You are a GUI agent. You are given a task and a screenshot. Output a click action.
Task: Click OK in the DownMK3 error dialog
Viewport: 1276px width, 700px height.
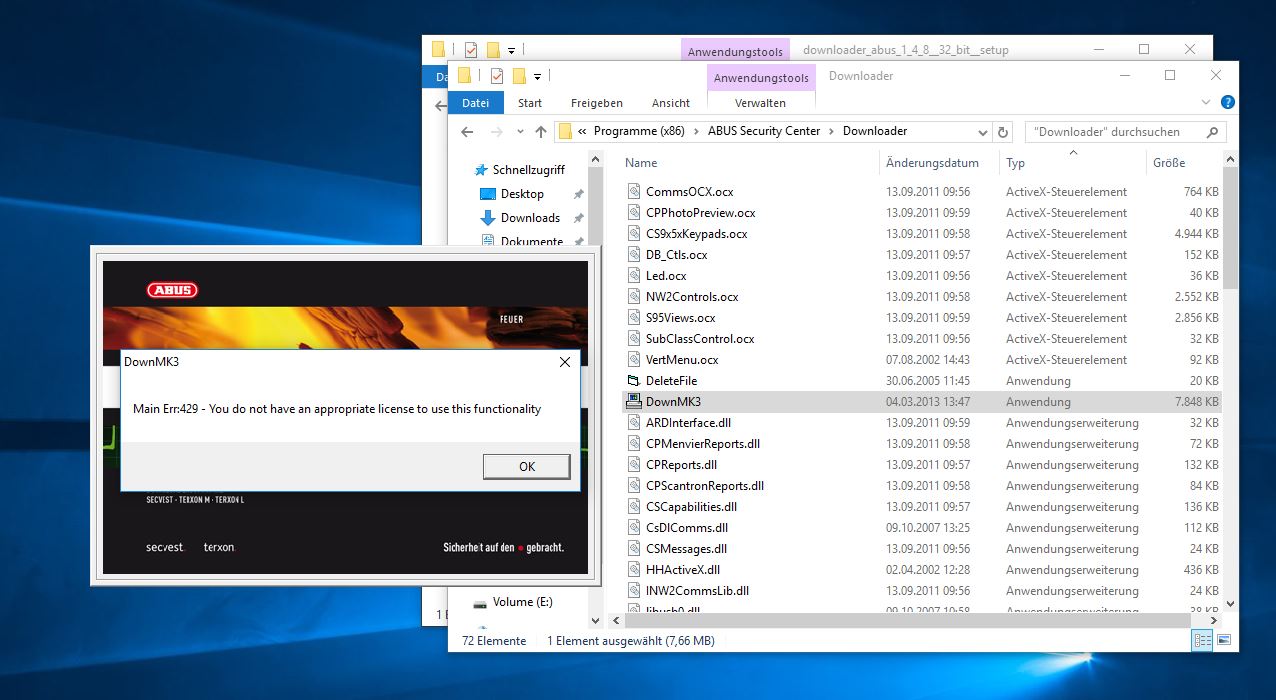[526, 466]
